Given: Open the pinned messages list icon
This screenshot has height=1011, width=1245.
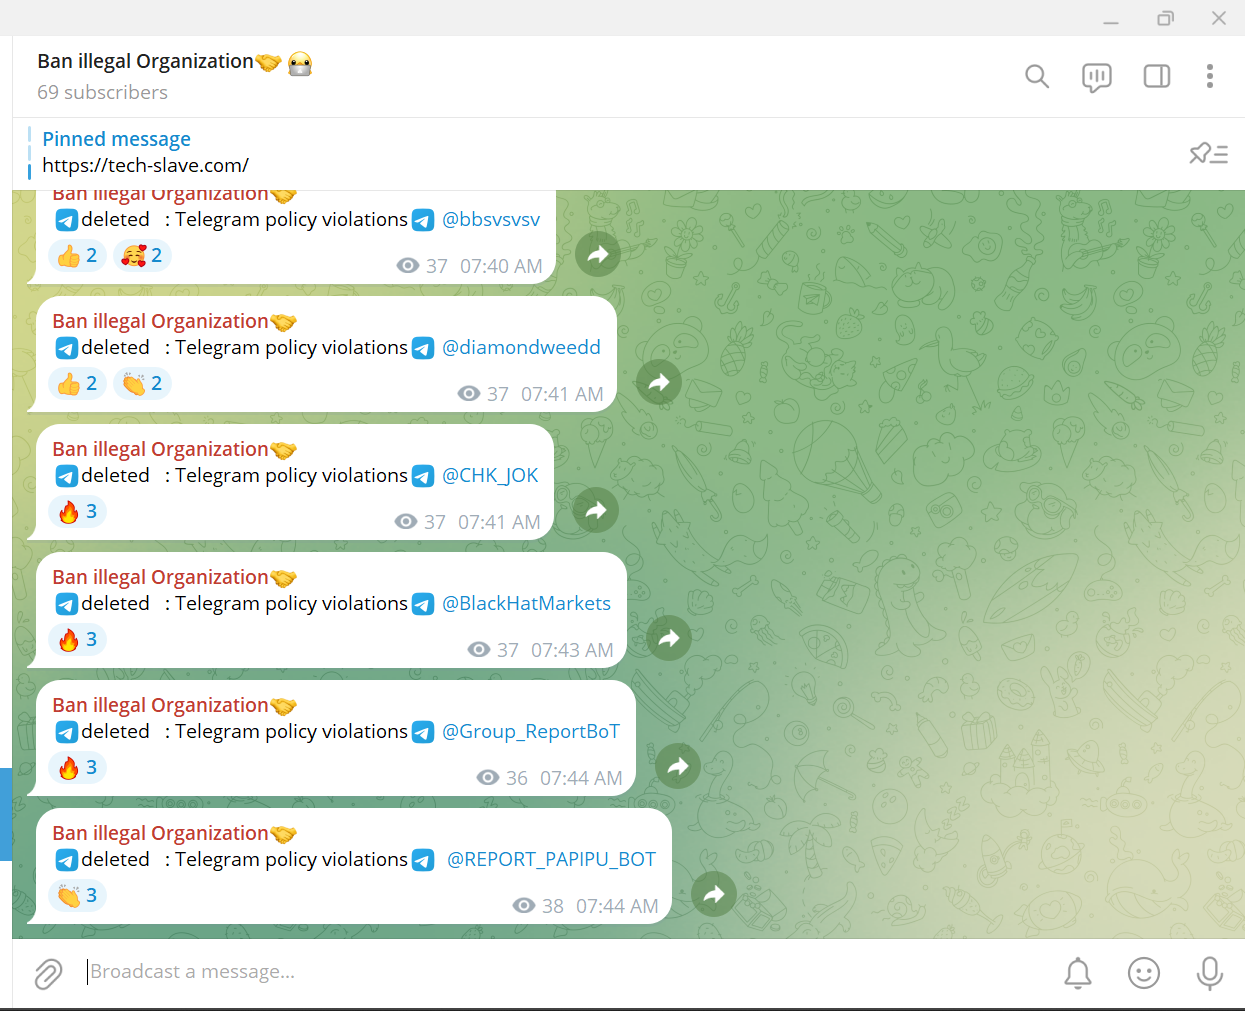Looking at the screenshot, I should (1208, 153).
